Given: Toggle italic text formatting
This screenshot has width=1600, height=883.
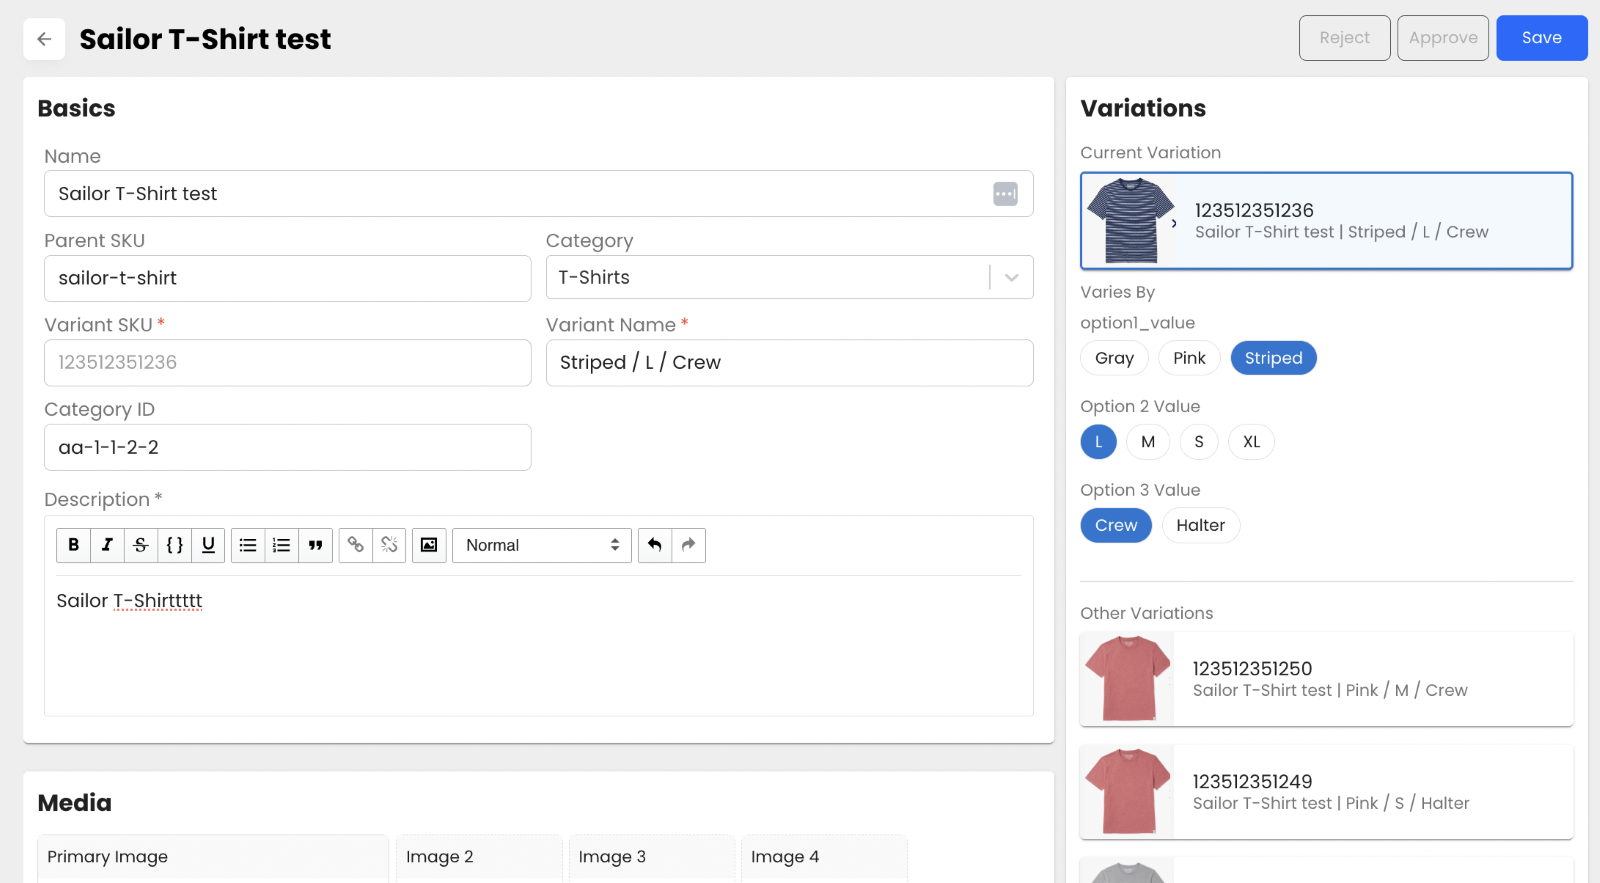Looking at the screenshot, I should pos(107,545).
